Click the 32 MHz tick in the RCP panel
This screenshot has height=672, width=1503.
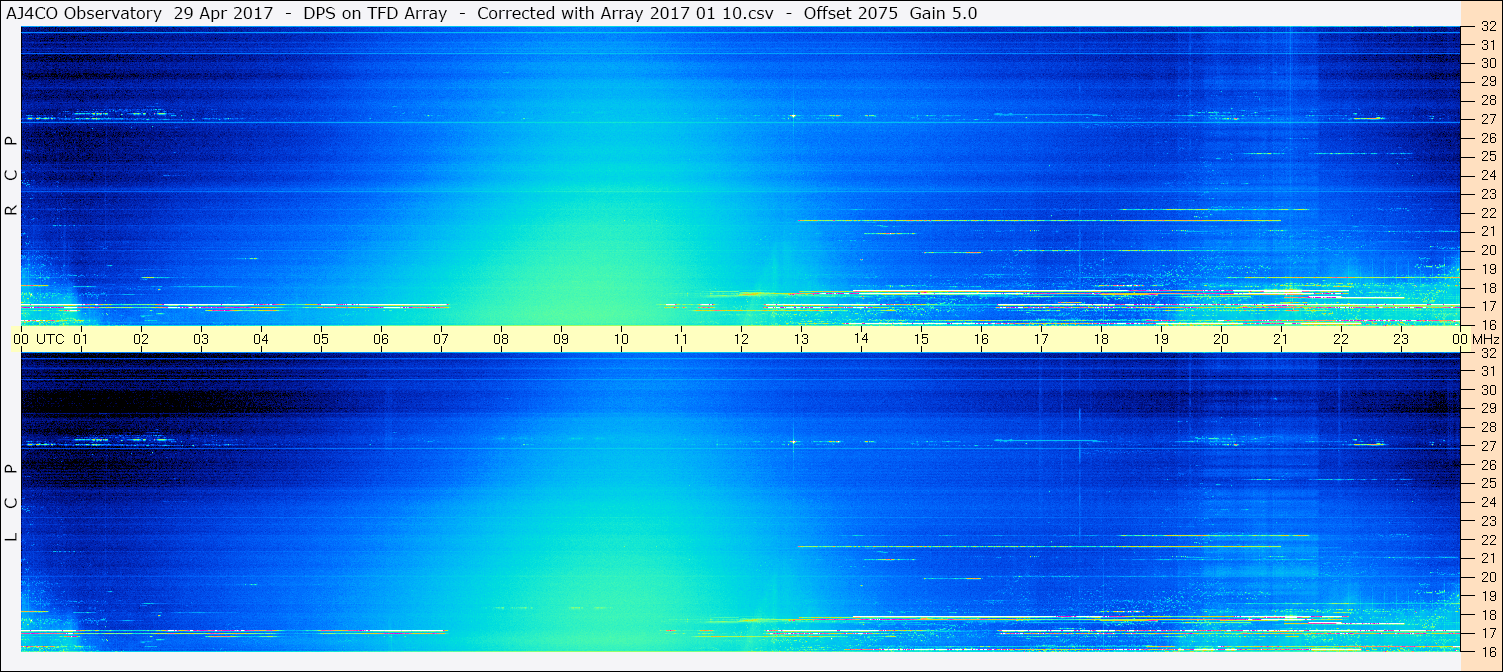coord(1487,27)
